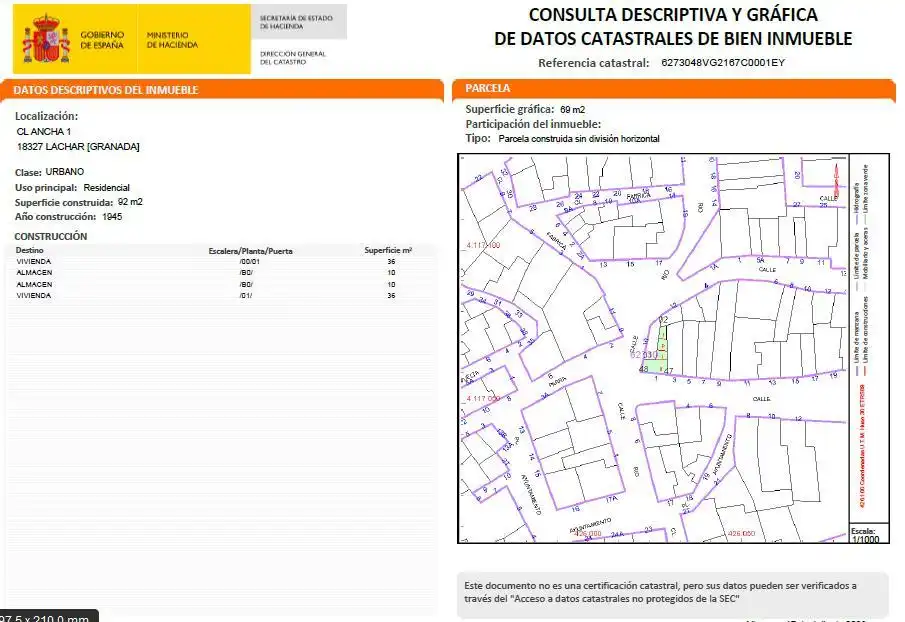
Task: Click the '426.050' coordinate label on map
Action: (x=741, y=534)
